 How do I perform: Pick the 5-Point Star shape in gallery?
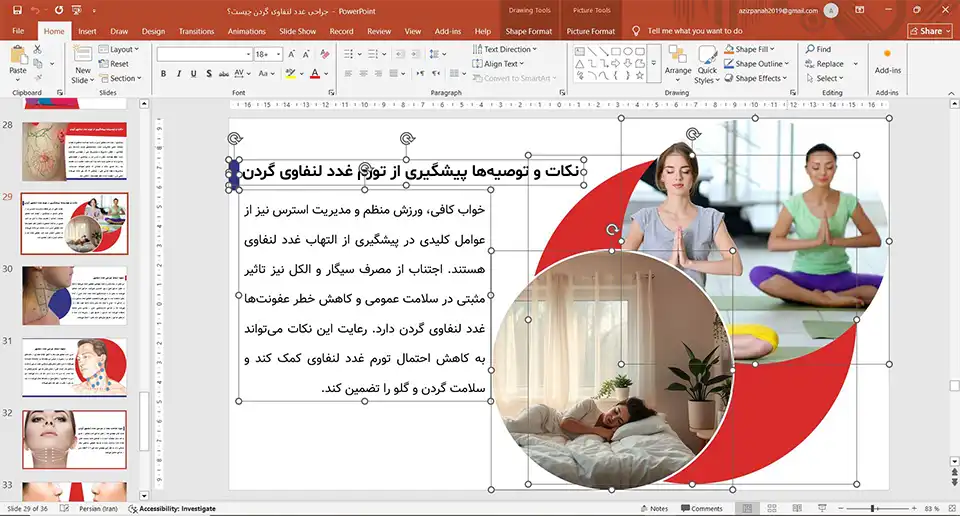click(640, 76)
